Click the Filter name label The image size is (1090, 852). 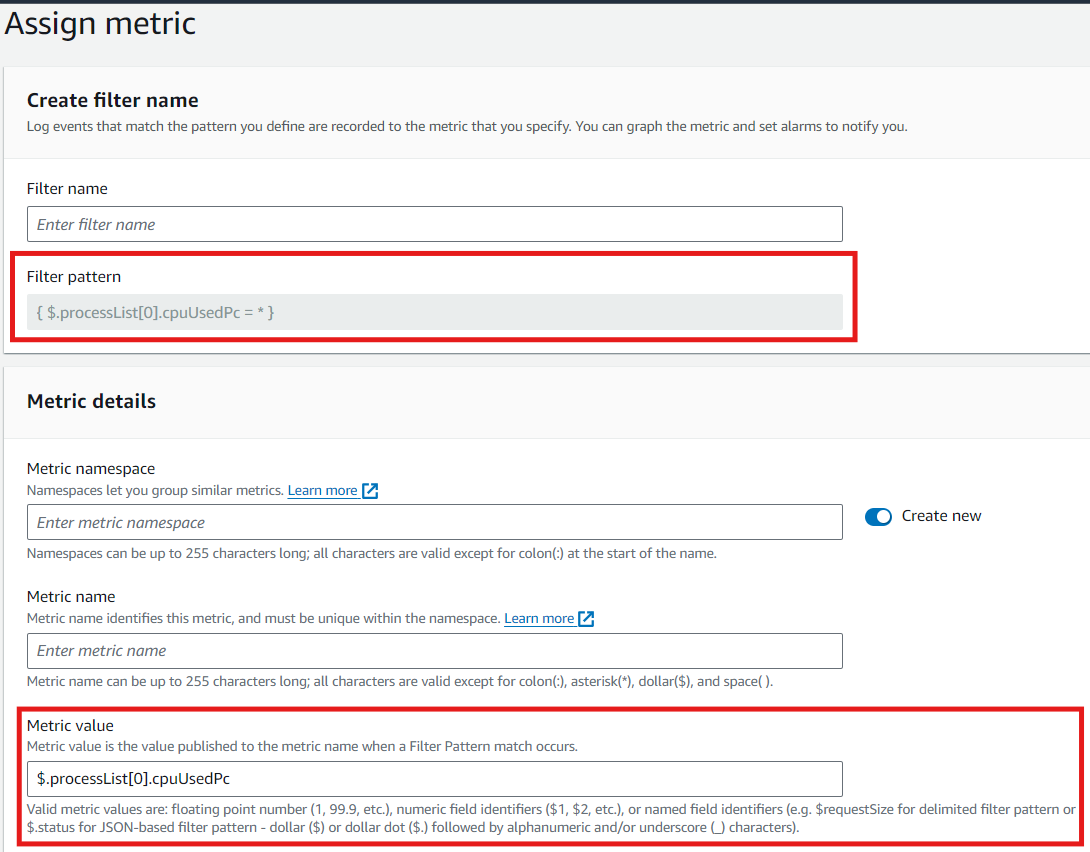67,189
